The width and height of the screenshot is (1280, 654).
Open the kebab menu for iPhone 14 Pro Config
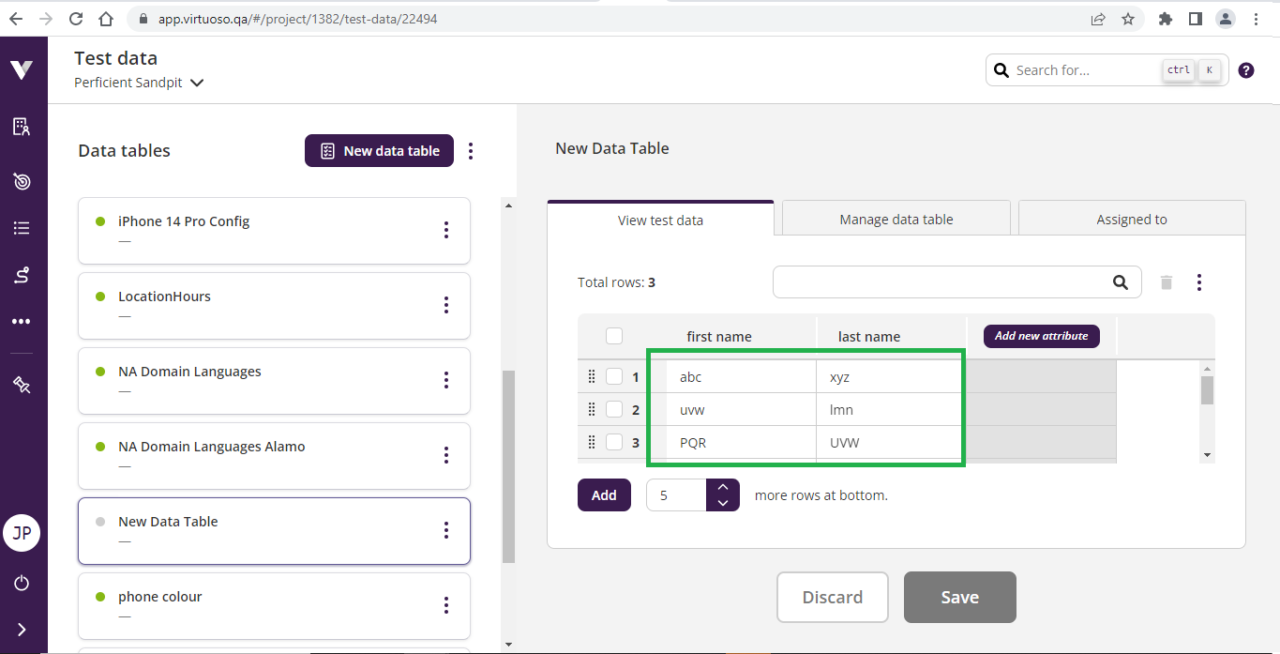446,230
